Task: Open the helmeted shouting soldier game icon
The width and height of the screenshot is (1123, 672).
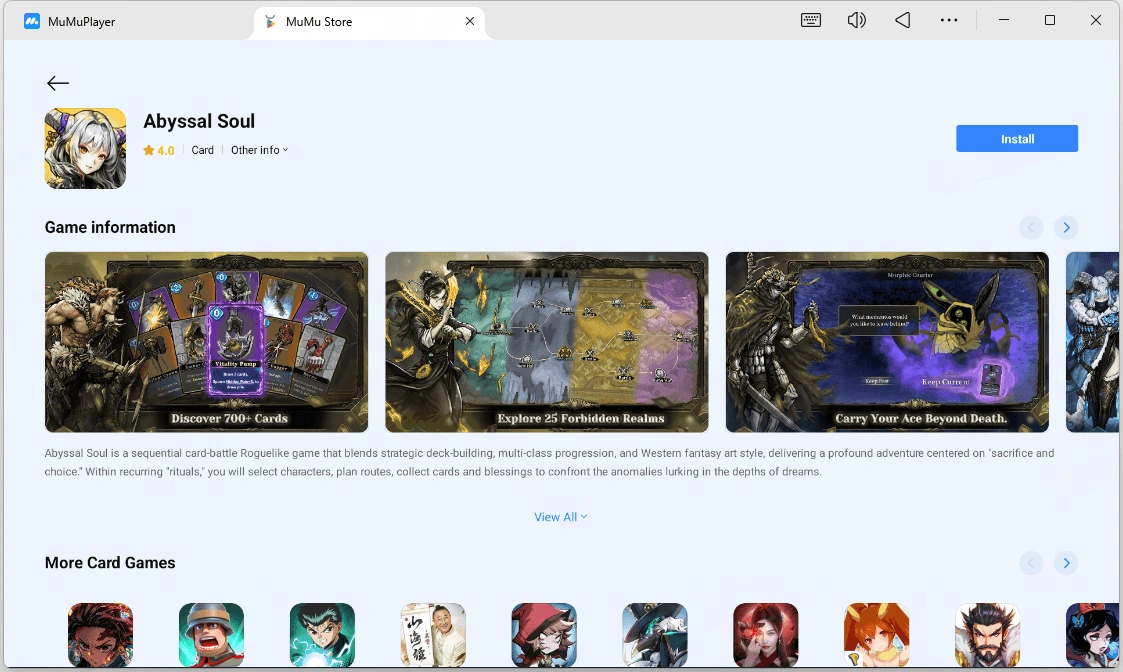Action: (211, 635)
